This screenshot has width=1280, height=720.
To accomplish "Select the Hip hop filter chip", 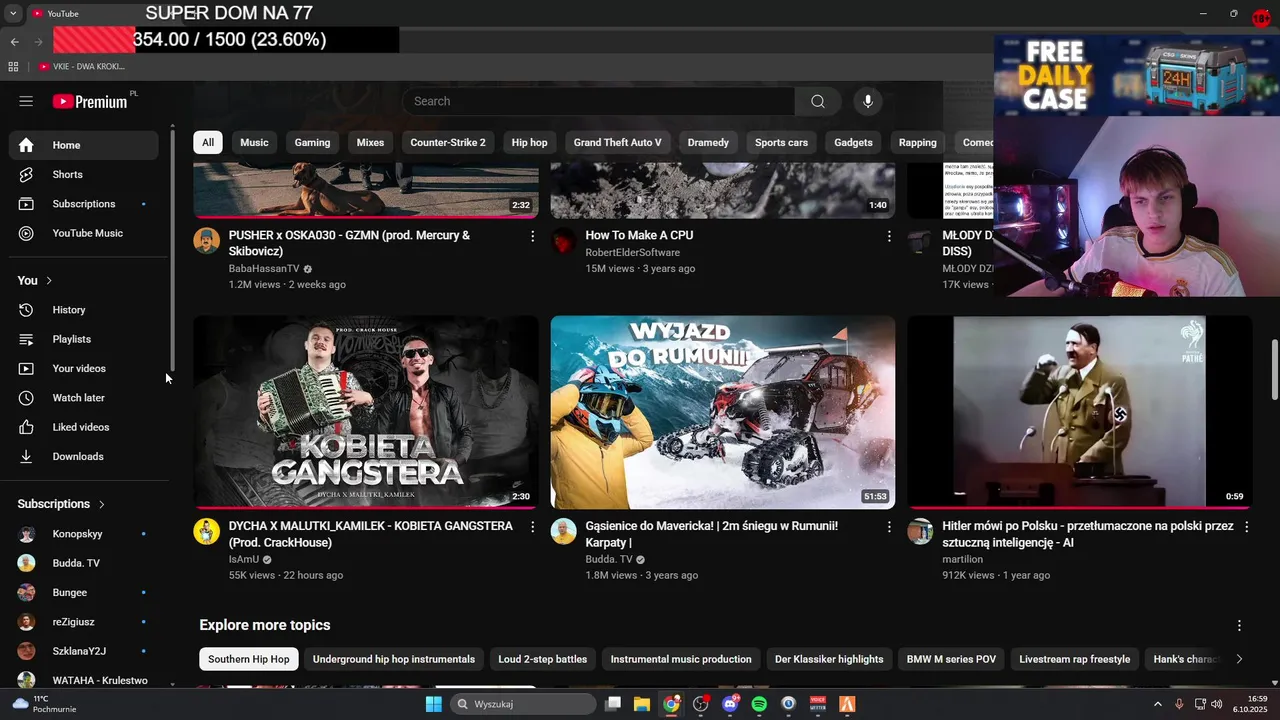I will click(x=529, y=143).
